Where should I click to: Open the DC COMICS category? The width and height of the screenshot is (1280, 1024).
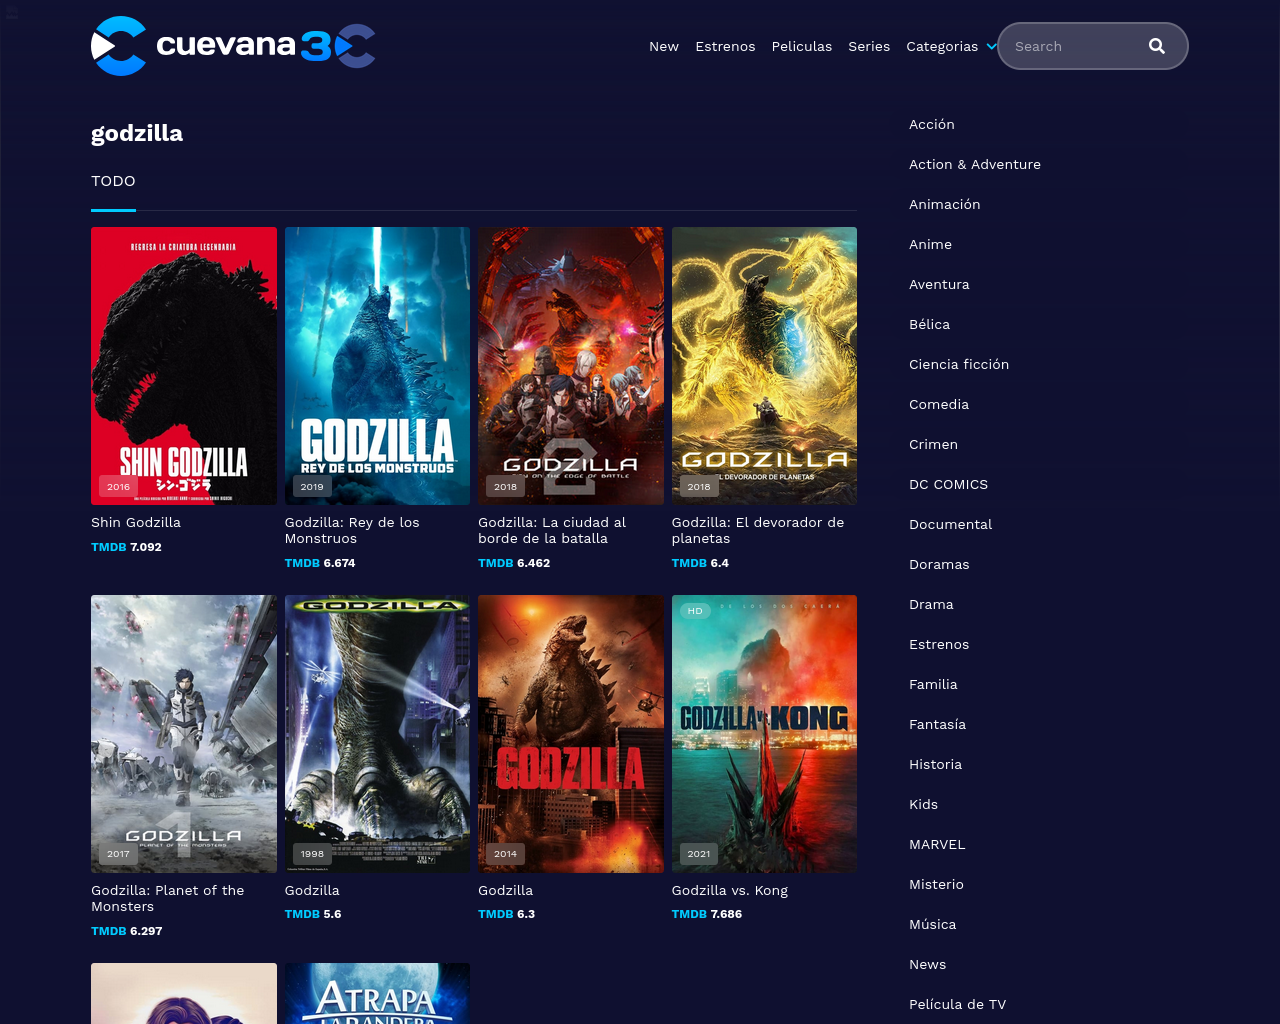pyautogui.click(x=948, y=484)
